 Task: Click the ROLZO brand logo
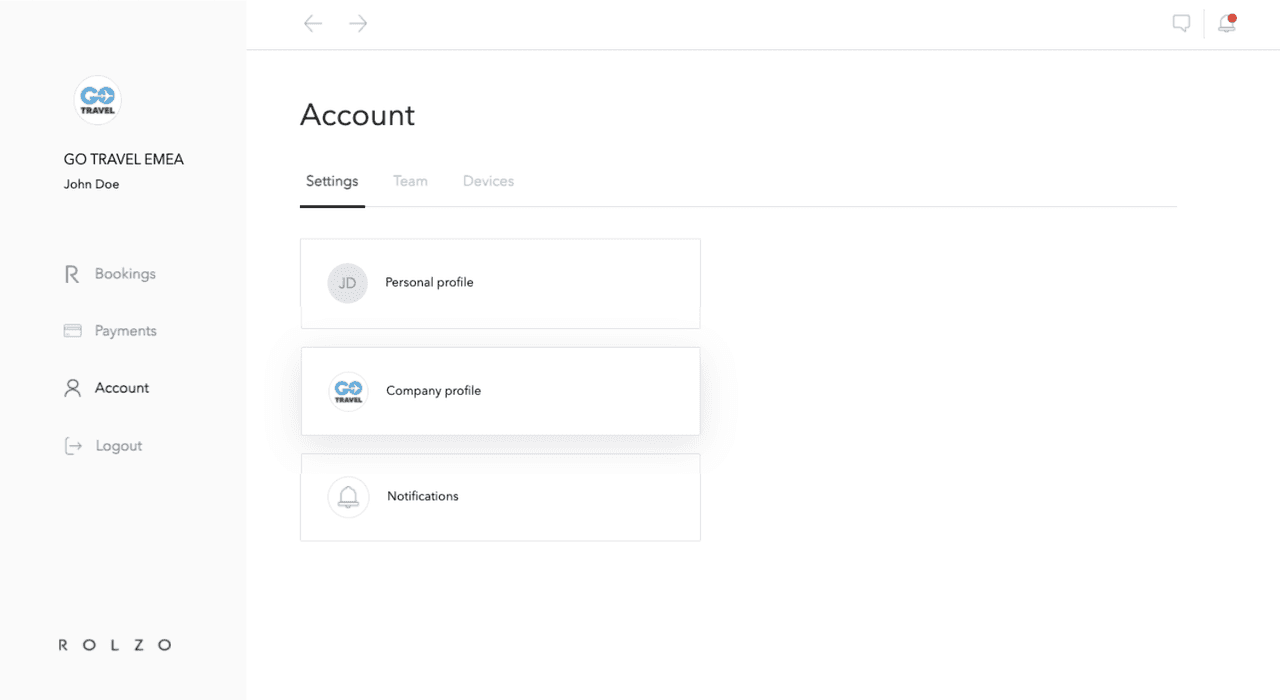(115, 645)
